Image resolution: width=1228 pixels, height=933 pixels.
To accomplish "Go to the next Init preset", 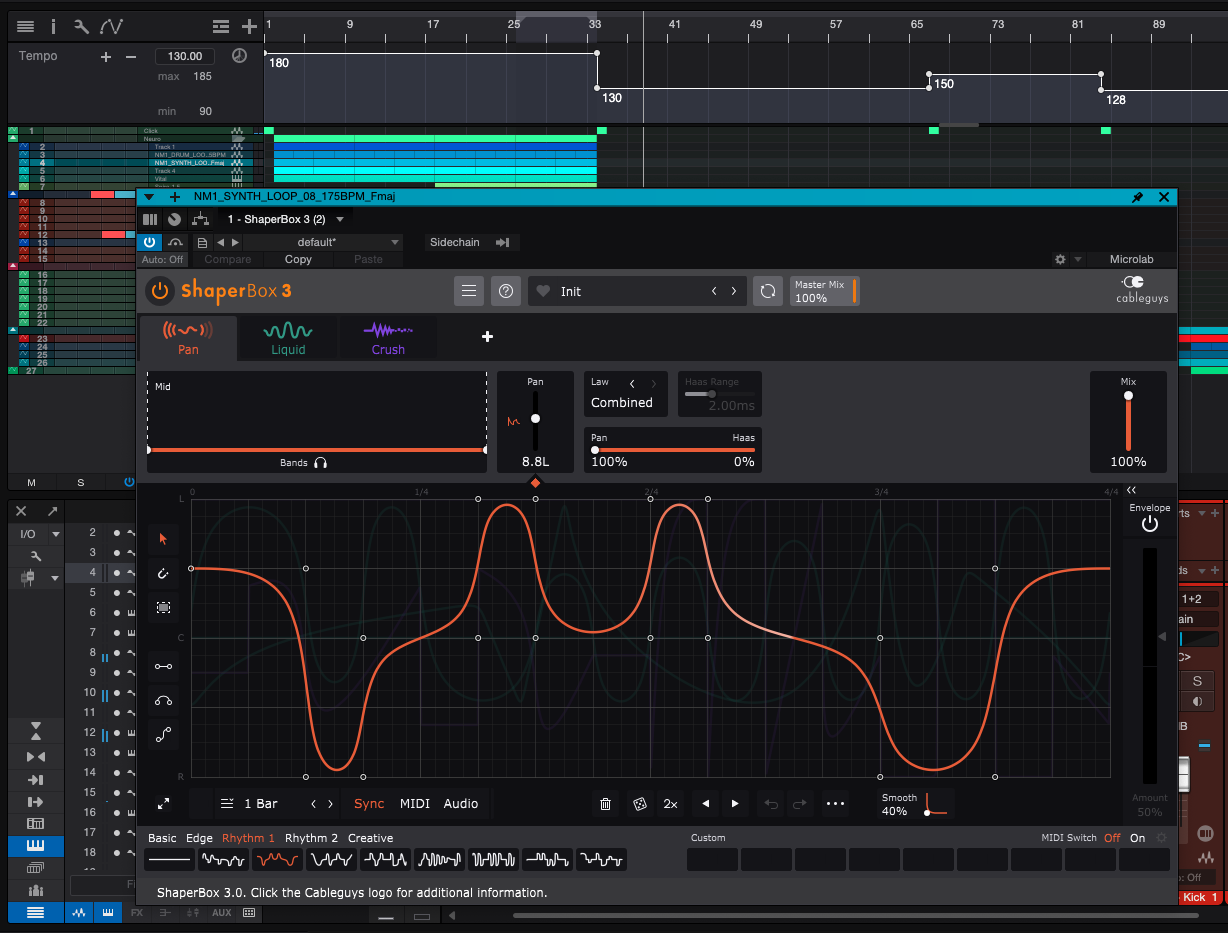I will [734, 291].
